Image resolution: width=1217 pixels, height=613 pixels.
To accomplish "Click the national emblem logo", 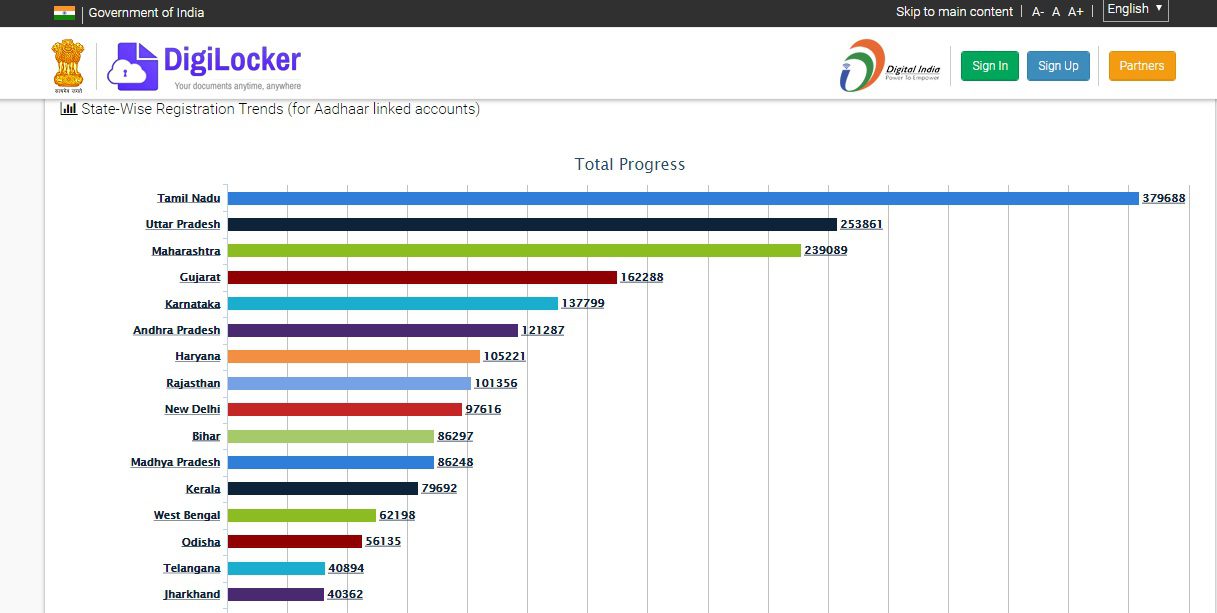I will (69, 65).
